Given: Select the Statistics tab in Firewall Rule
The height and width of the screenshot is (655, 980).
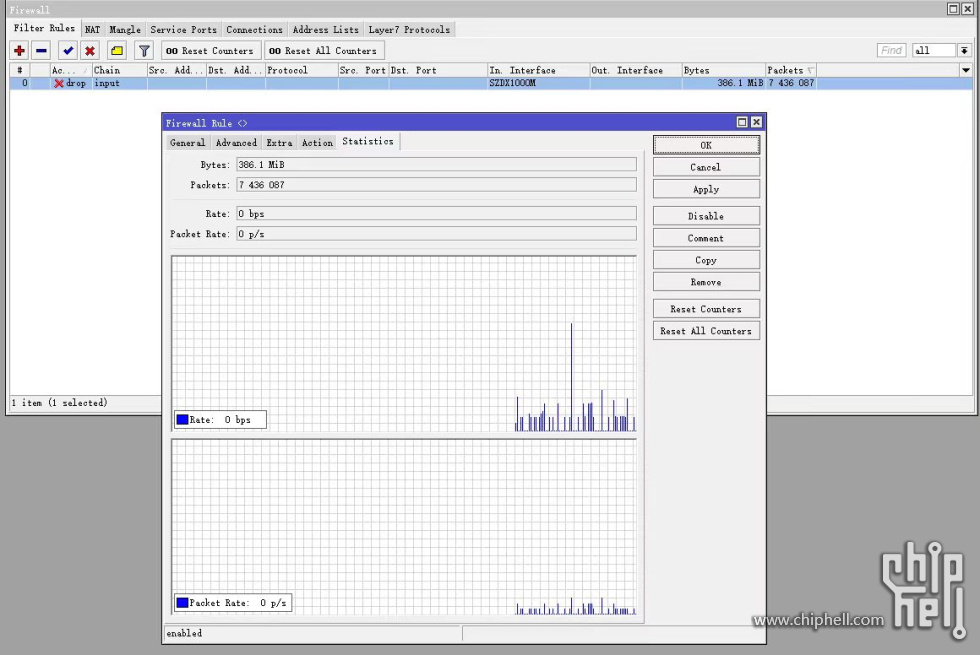Looking at the screenshot, I should [368, 141].
